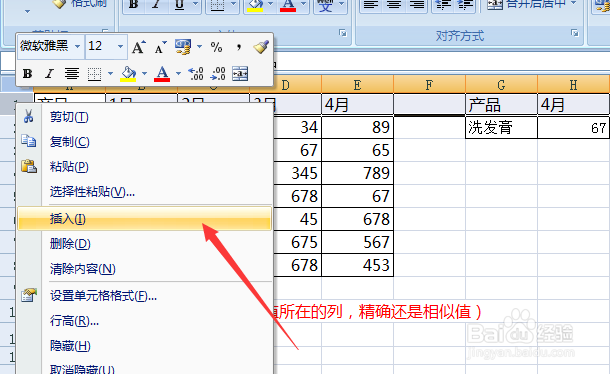Click cell with value 89
Viewport: 610px width, 374px height.
[358, 127]
